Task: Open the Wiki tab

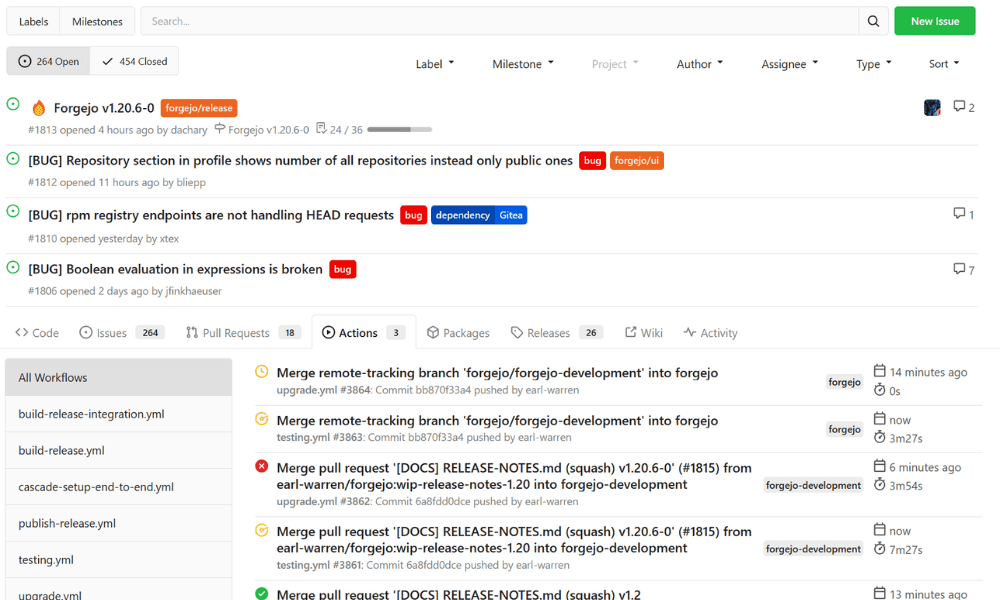Action: tap(643, 333)
